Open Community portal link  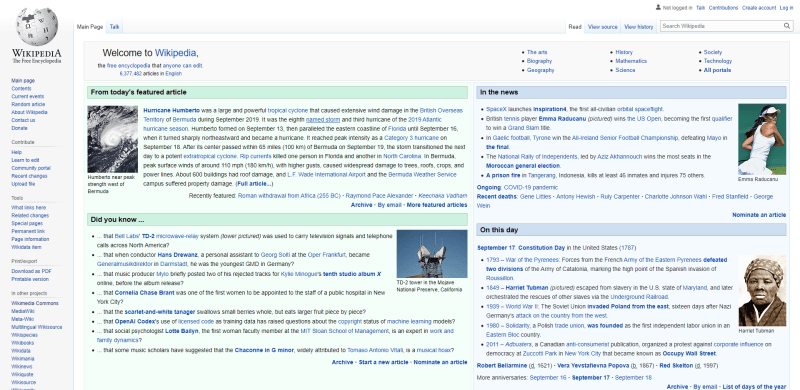[31, 168]
